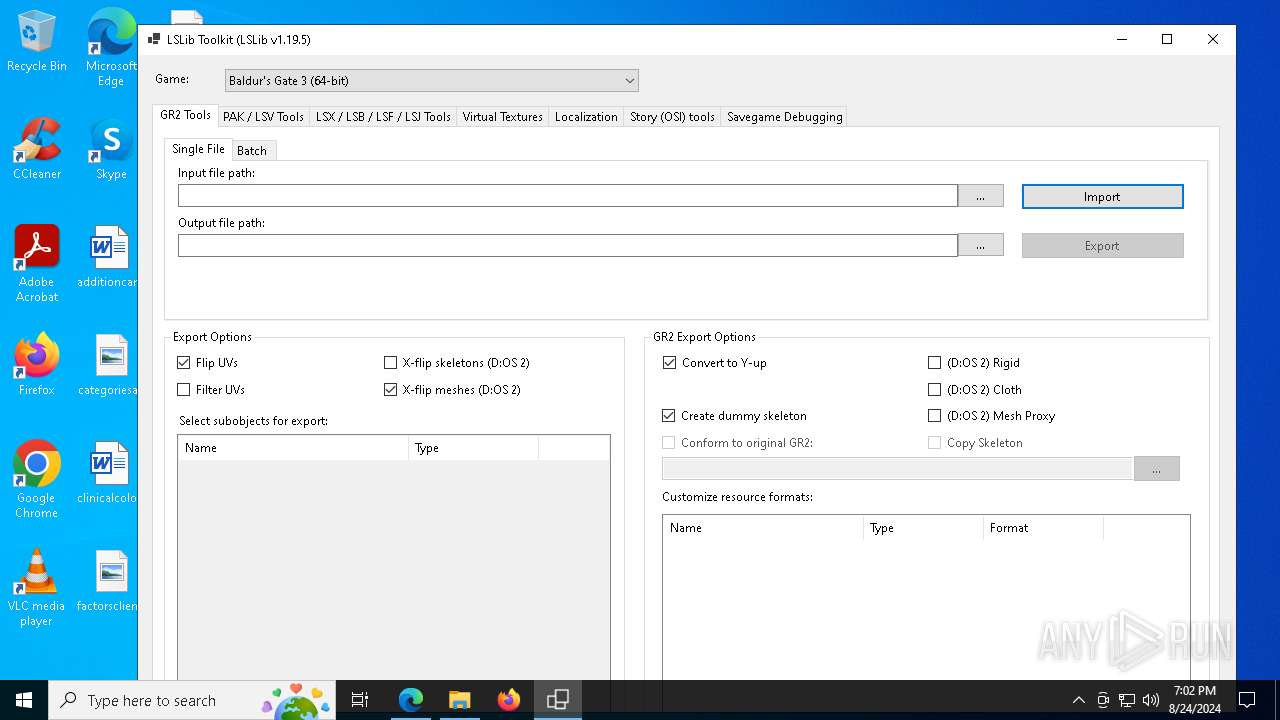The height and width of the screenshot is (720, 1280).
Task: Click the Import button
Action: pyautogui.click(x=1102, y=197)
